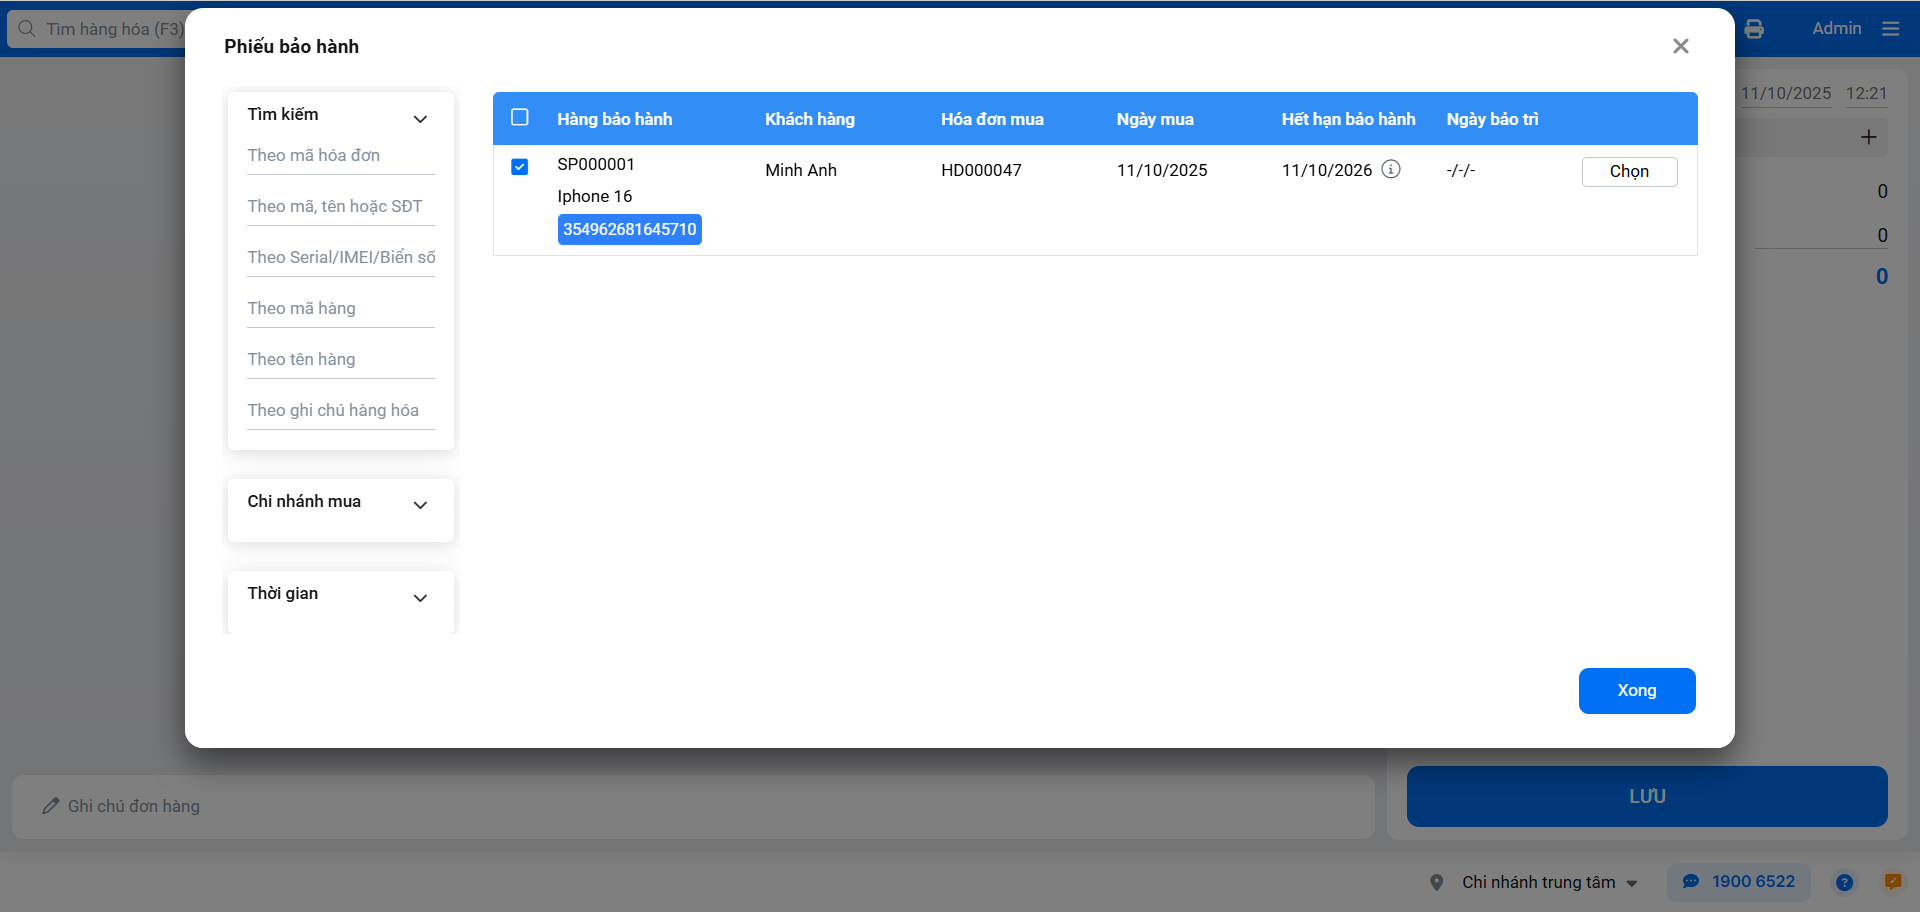Click the Ngày mua column header
1920x912 pixels.
(1155, 119)
